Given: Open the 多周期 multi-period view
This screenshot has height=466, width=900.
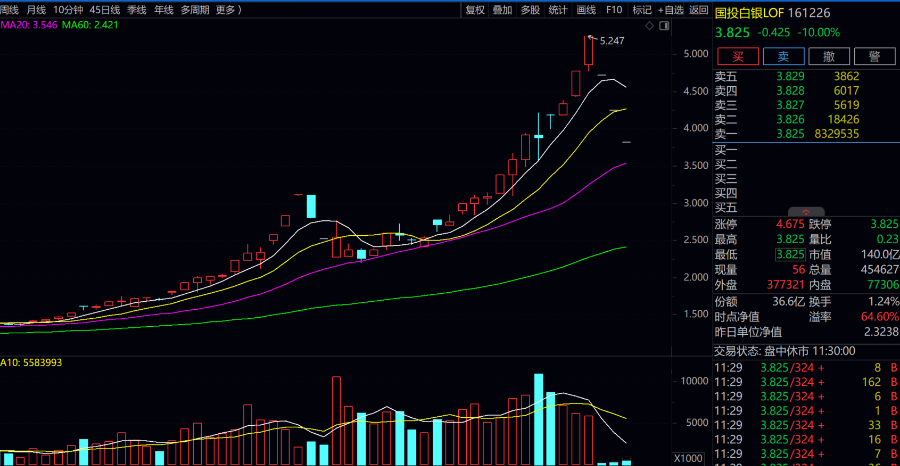Looking at the screenshot, I should pos(195,10).
